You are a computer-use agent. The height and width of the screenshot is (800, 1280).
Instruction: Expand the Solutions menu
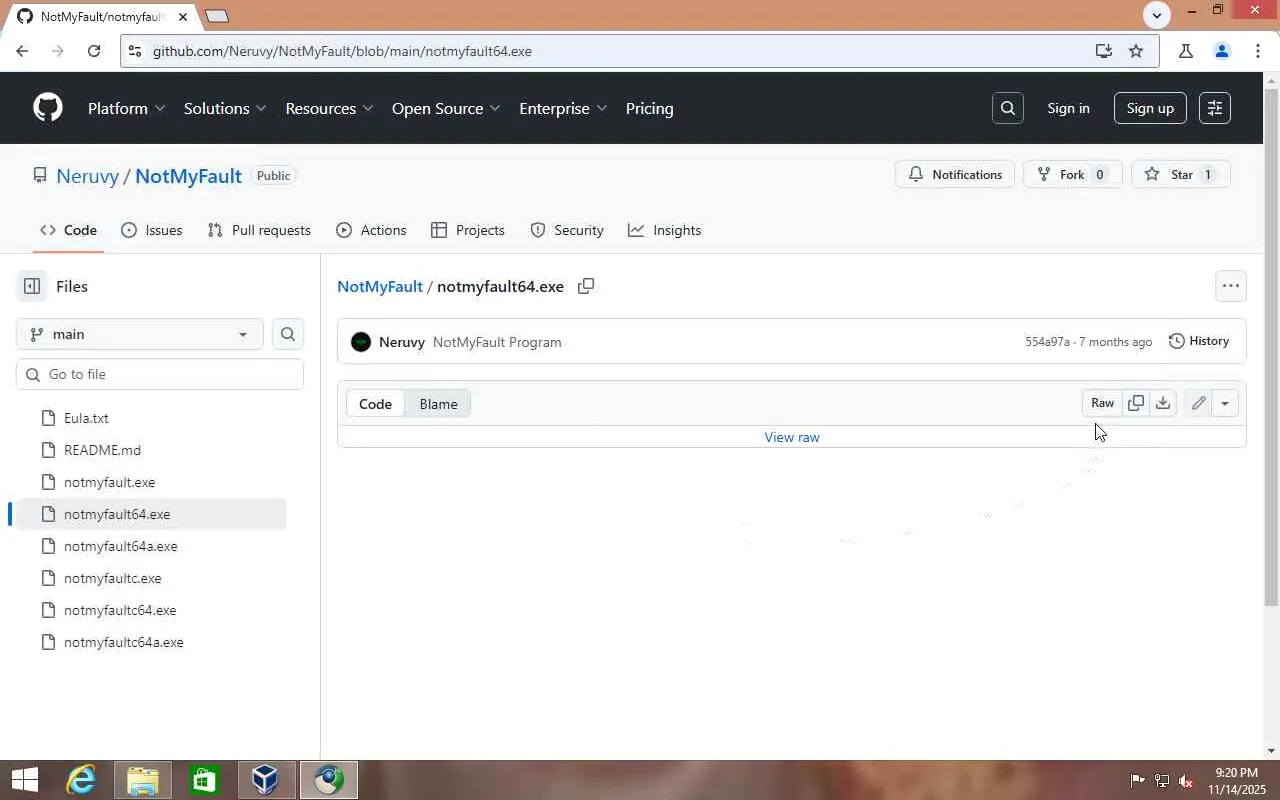coord(225,108)
